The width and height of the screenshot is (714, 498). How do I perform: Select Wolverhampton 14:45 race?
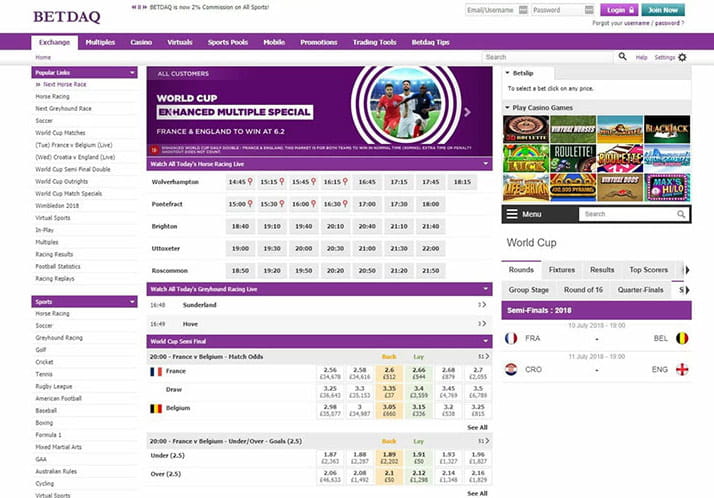click(x=240, y=182)
